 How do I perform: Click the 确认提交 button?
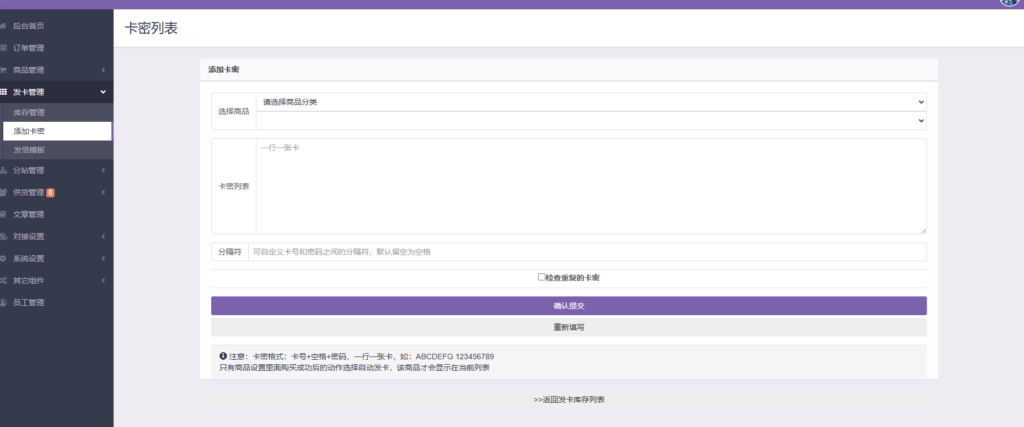(569, 306)
